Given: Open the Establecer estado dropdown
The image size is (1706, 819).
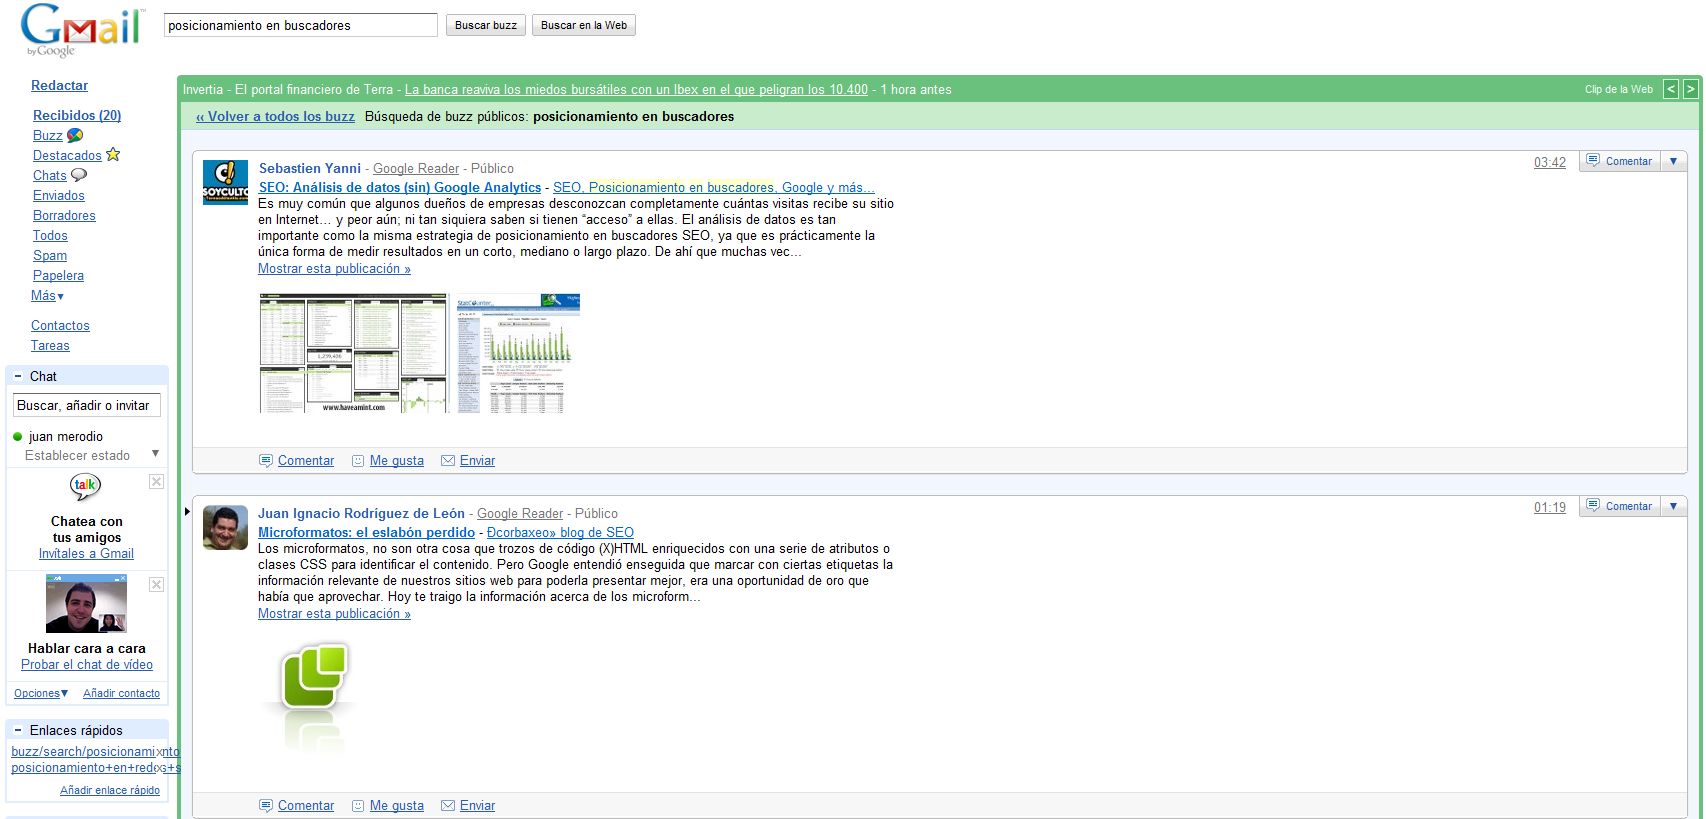Looking at the screenshot, I should (x=155, y=454).
